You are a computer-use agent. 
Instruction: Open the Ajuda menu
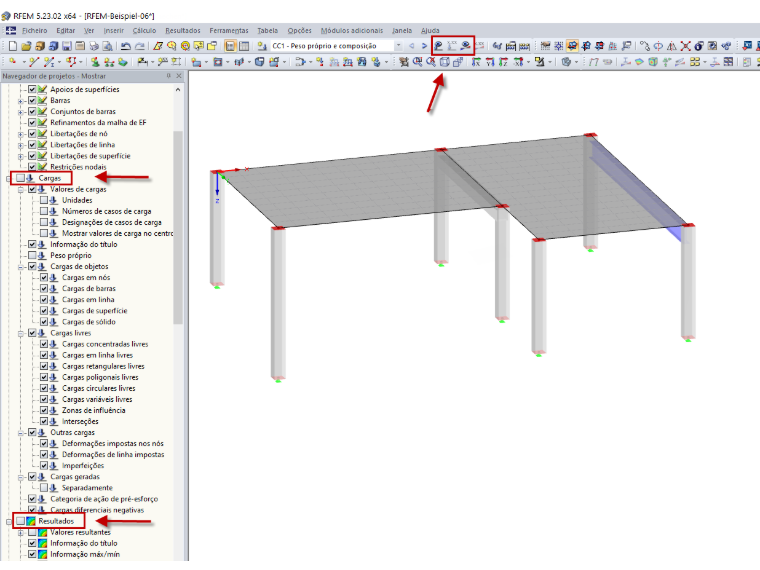pyautogui.click(x=430, y=30)
